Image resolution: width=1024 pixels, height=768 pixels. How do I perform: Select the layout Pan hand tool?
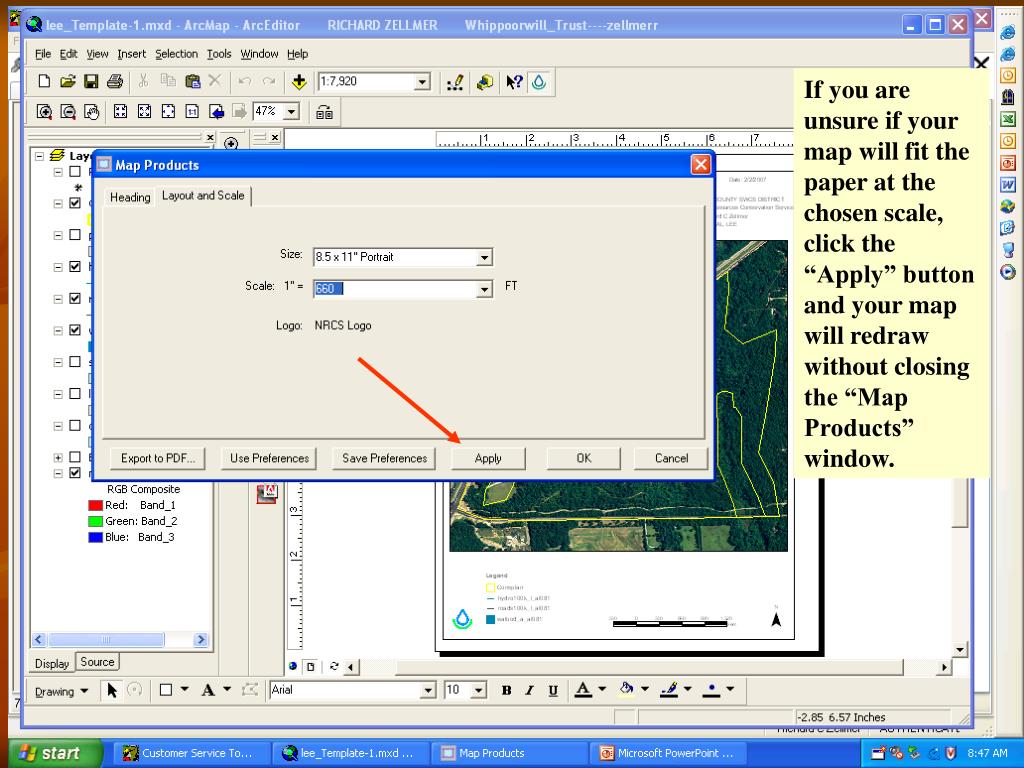tap(91, 112)
